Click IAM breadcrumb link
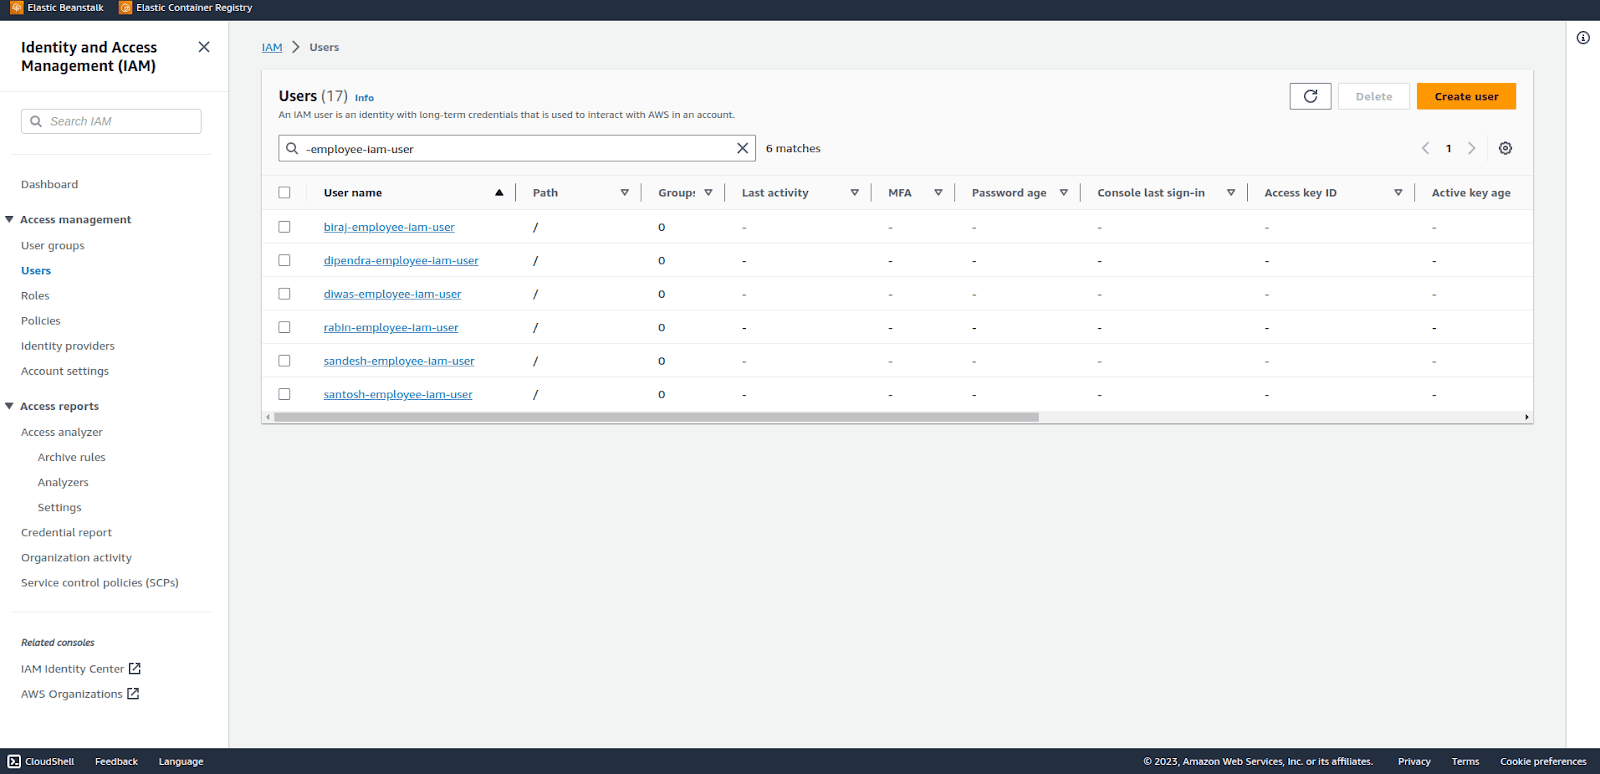The width and height of the screenshot is (1600, 774). [272, 47]
